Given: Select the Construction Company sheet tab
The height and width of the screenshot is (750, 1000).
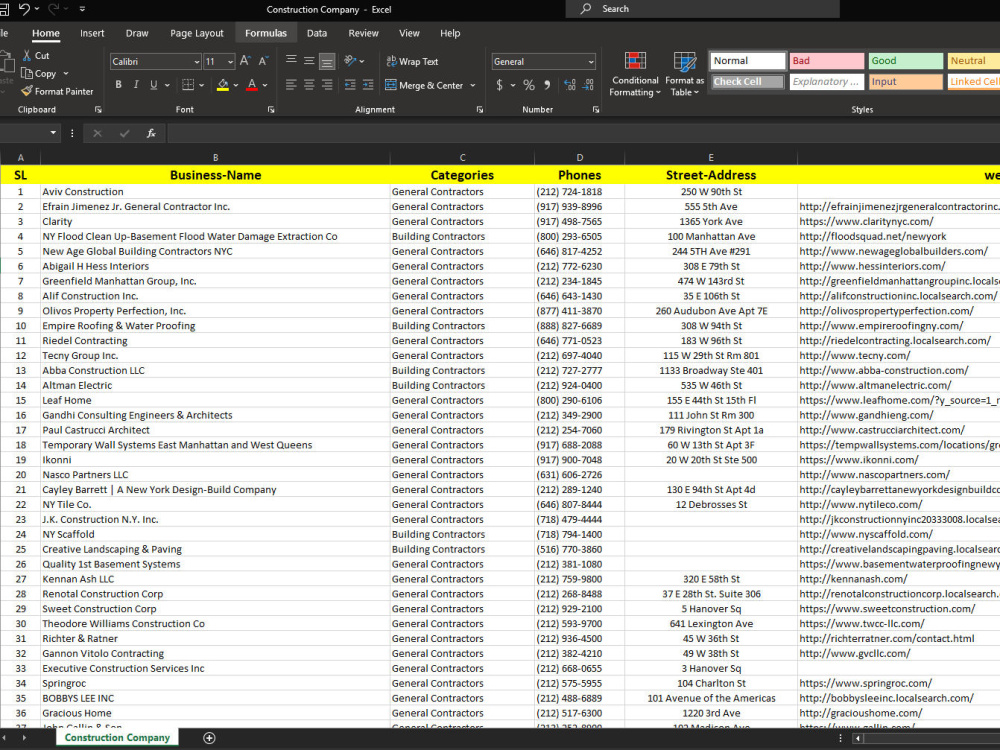Looking at the screenshot, I should click(117, 737).
